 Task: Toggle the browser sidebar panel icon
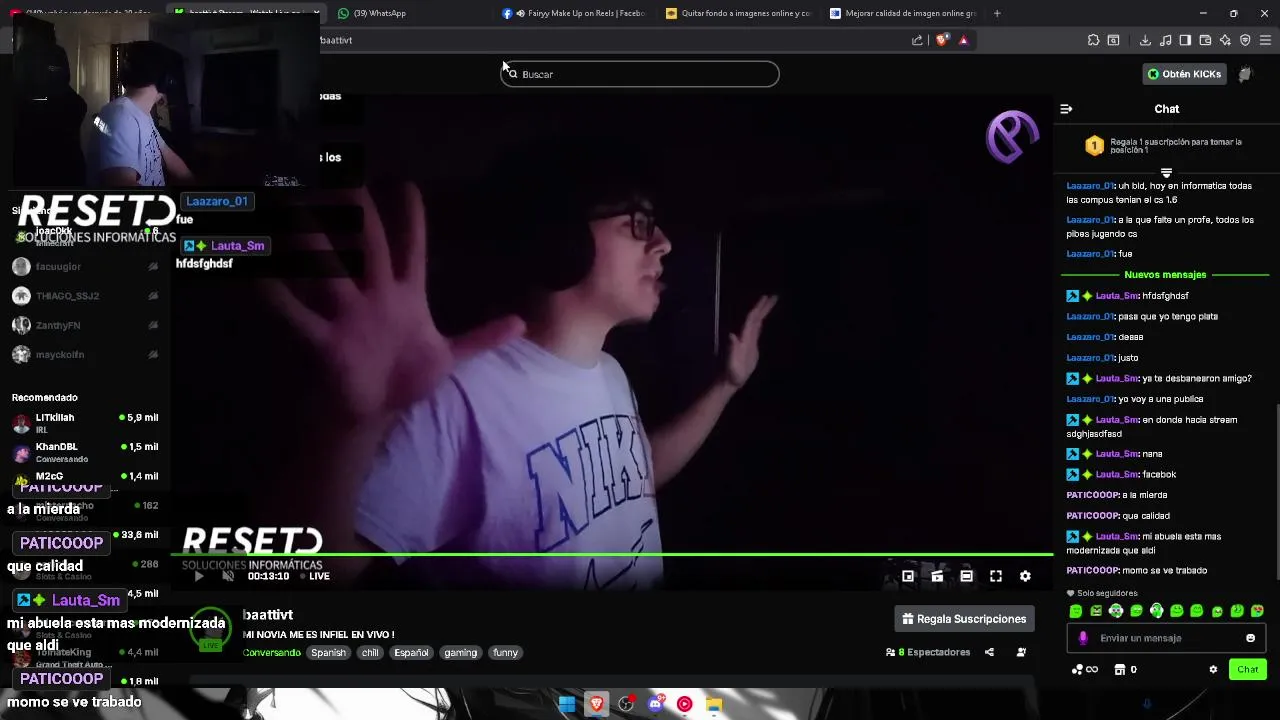coord(1185,40)
